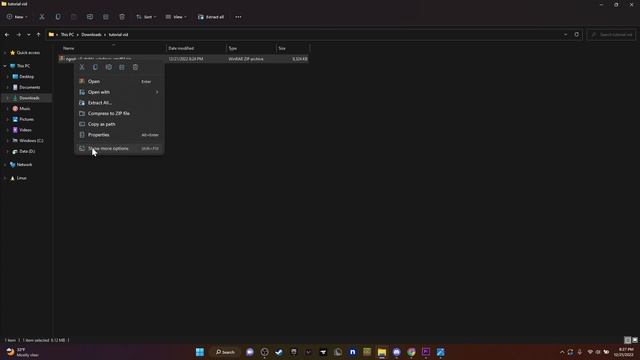Viewport: 640px width, 360px height.
Task: Click the weather widget on the taskbar
Action: [22, 352]
